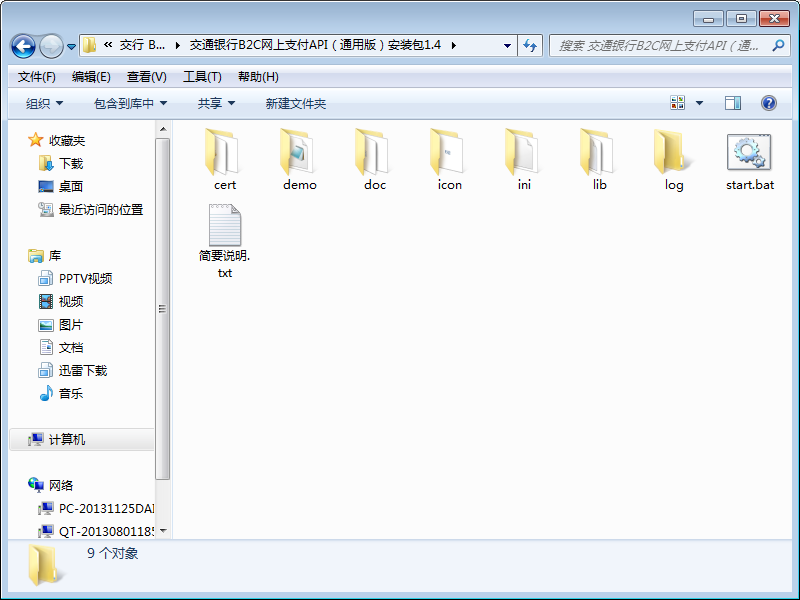Open network computer QT-2013080118
The height and width of the screenshot is (600, 800).
tap(96, 531)
